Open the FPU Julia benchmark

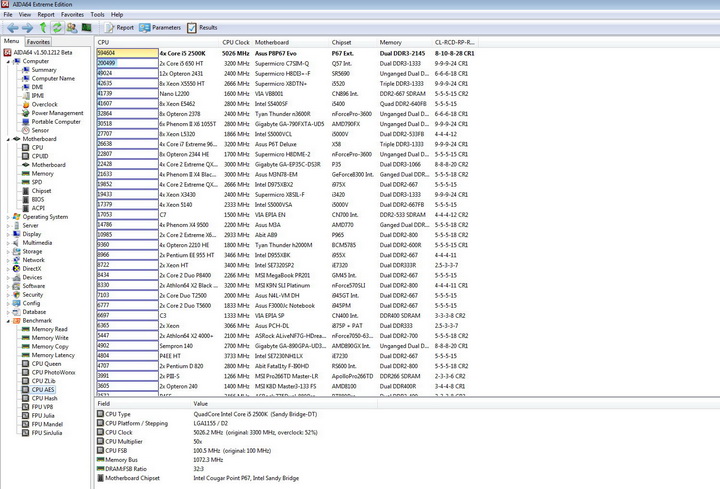[x=43, y=416]
